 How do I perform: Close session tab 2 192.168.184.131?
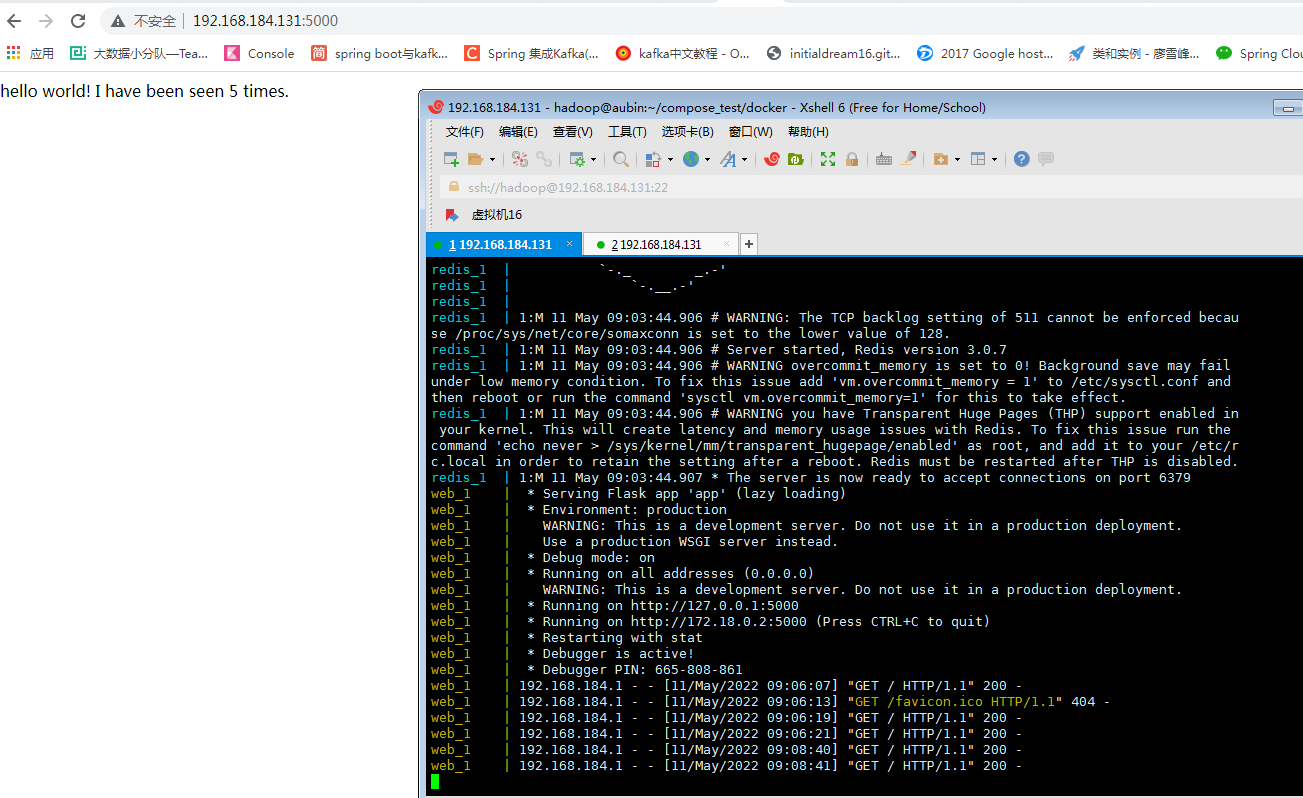pyautogui.click(x=726, y=243)
